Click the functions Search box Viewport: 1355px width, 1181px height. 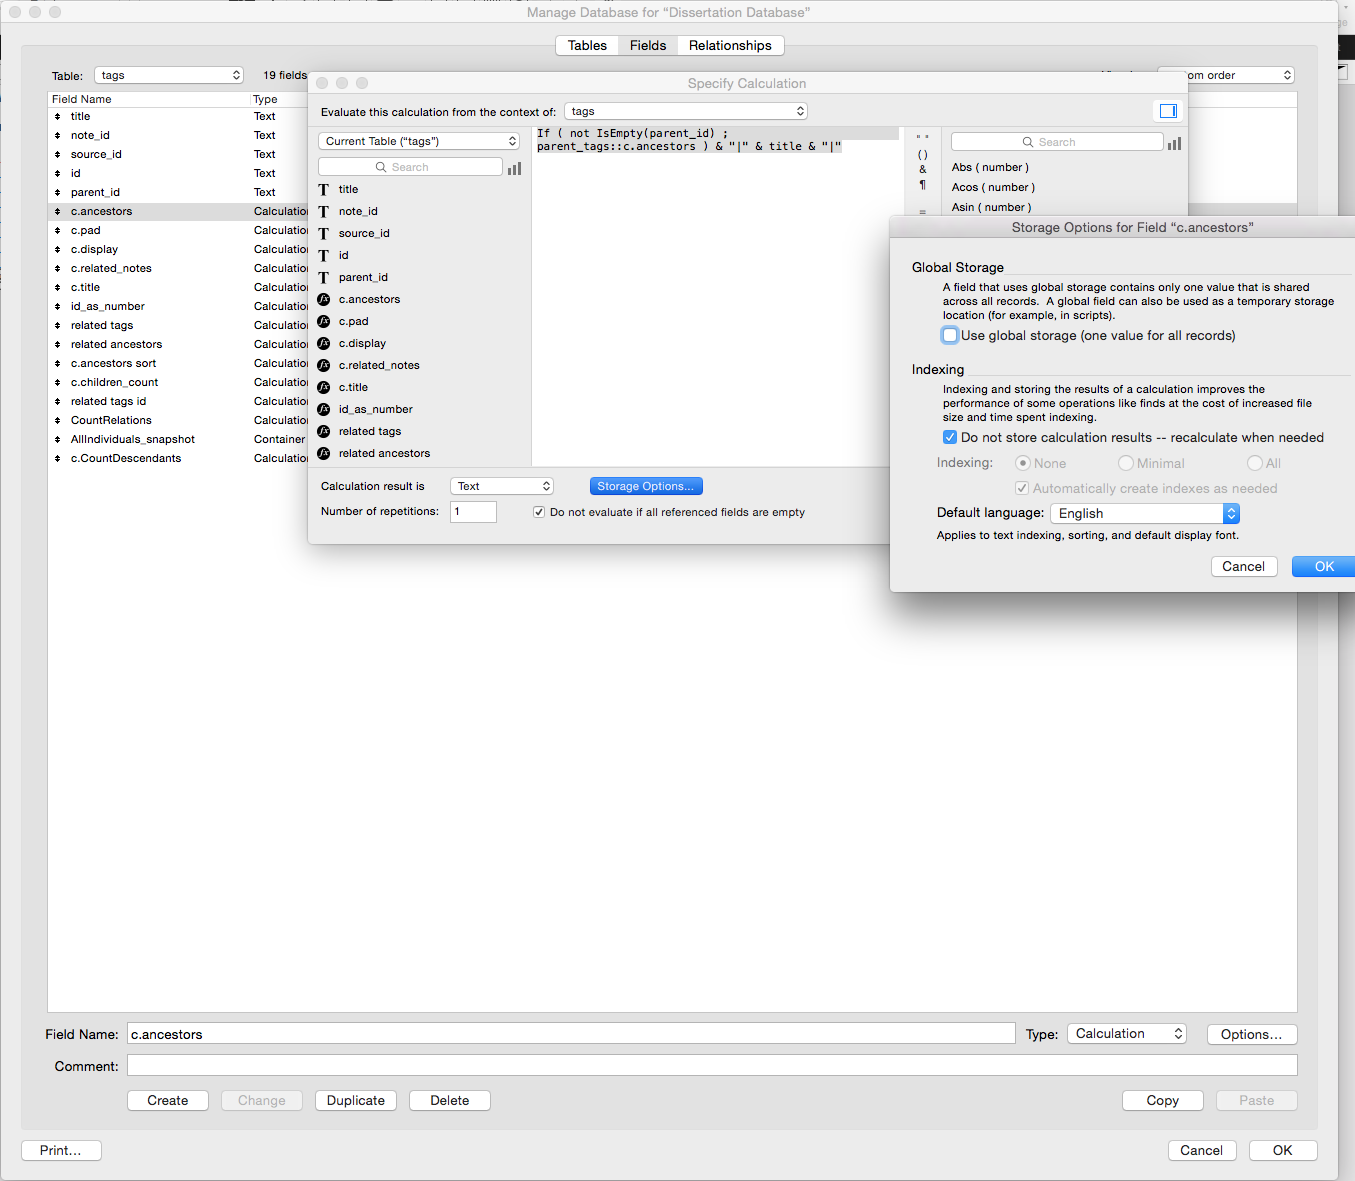pyautogui.click(x=1057, y=142)
